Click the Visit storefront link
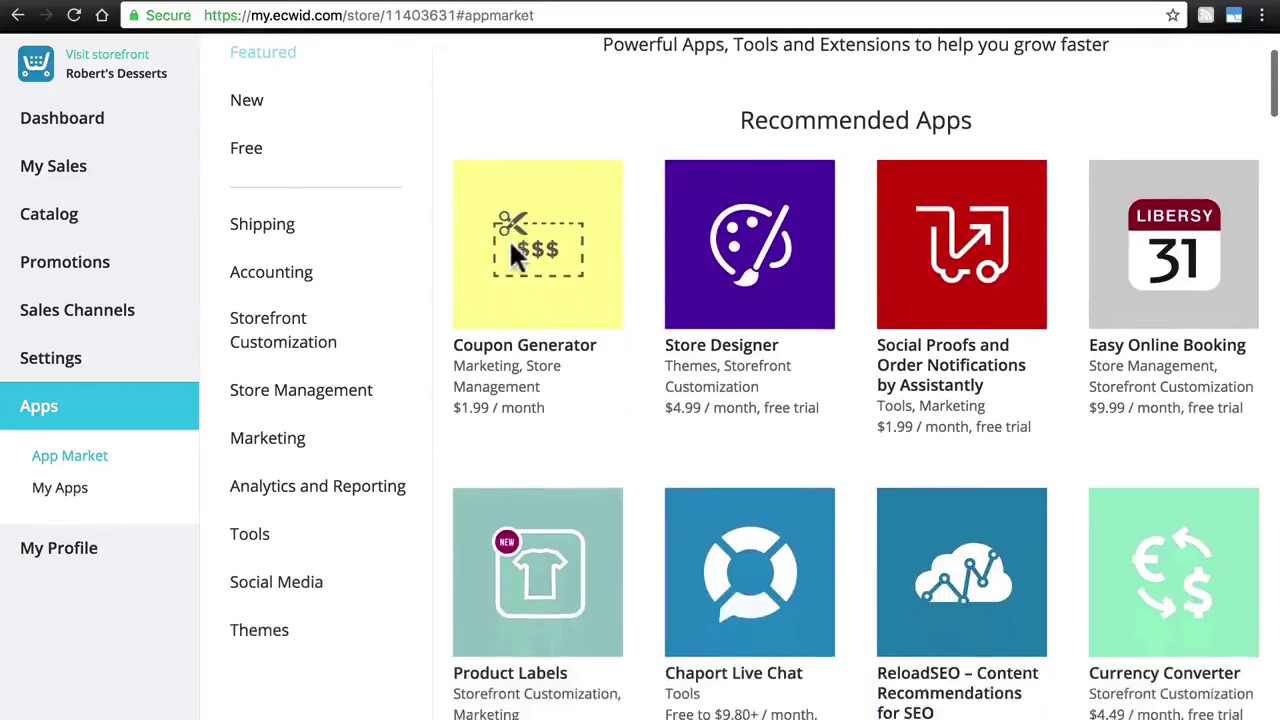1280x720 pixels. [107, 54]
